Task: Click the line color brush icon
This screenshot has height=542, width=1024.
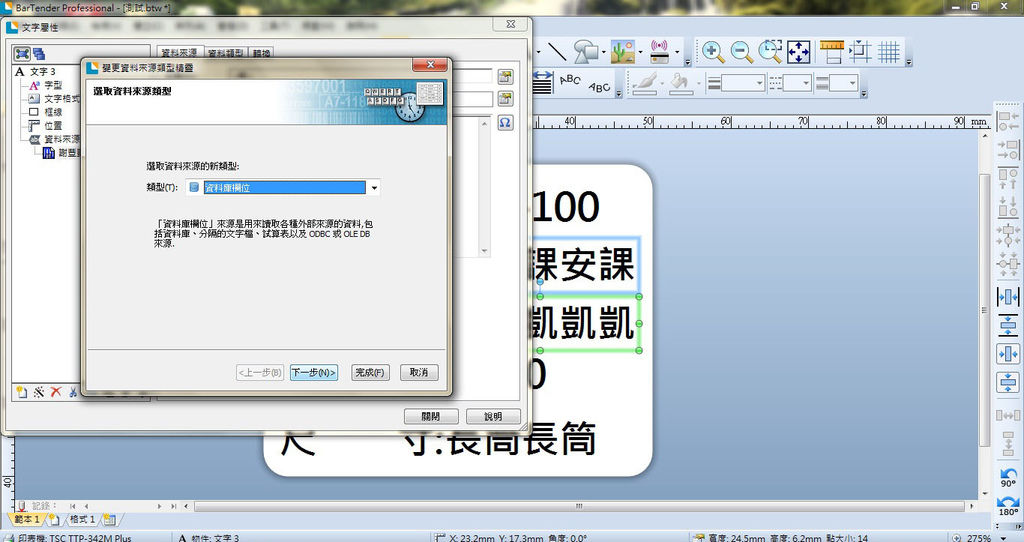Action: [645, 84]
